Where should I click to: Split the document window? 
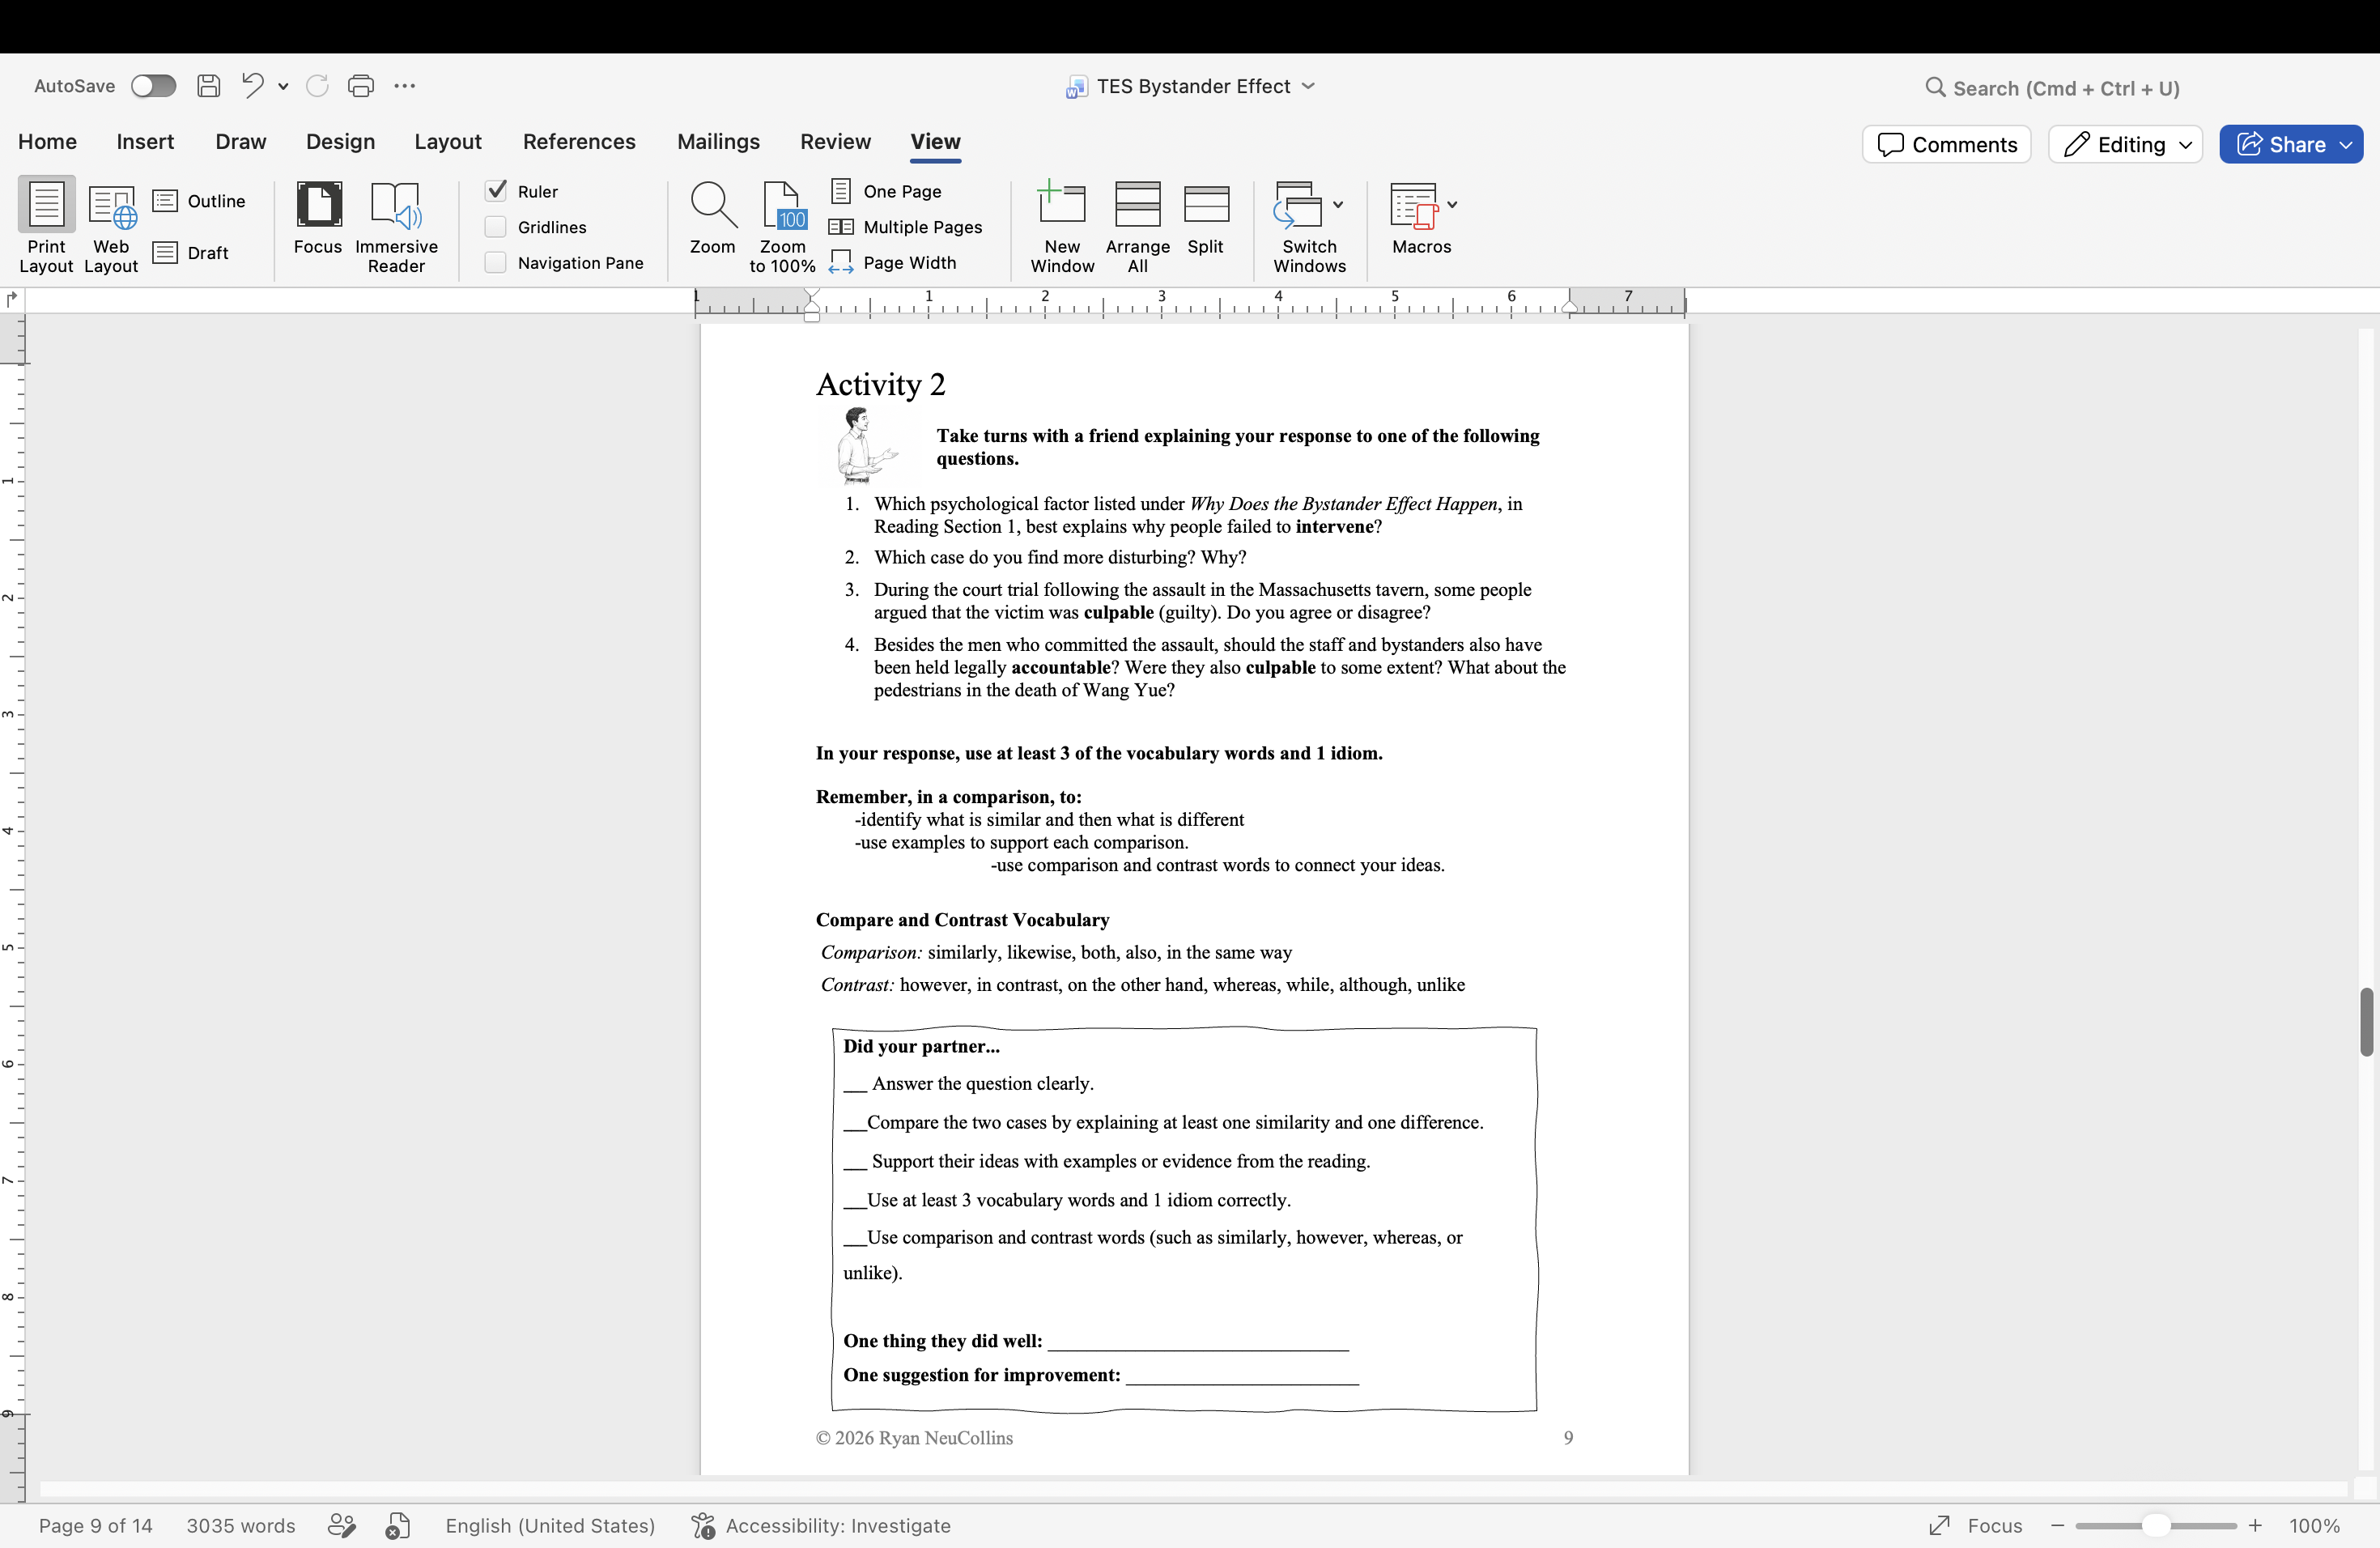click(x=1206, y=218)
